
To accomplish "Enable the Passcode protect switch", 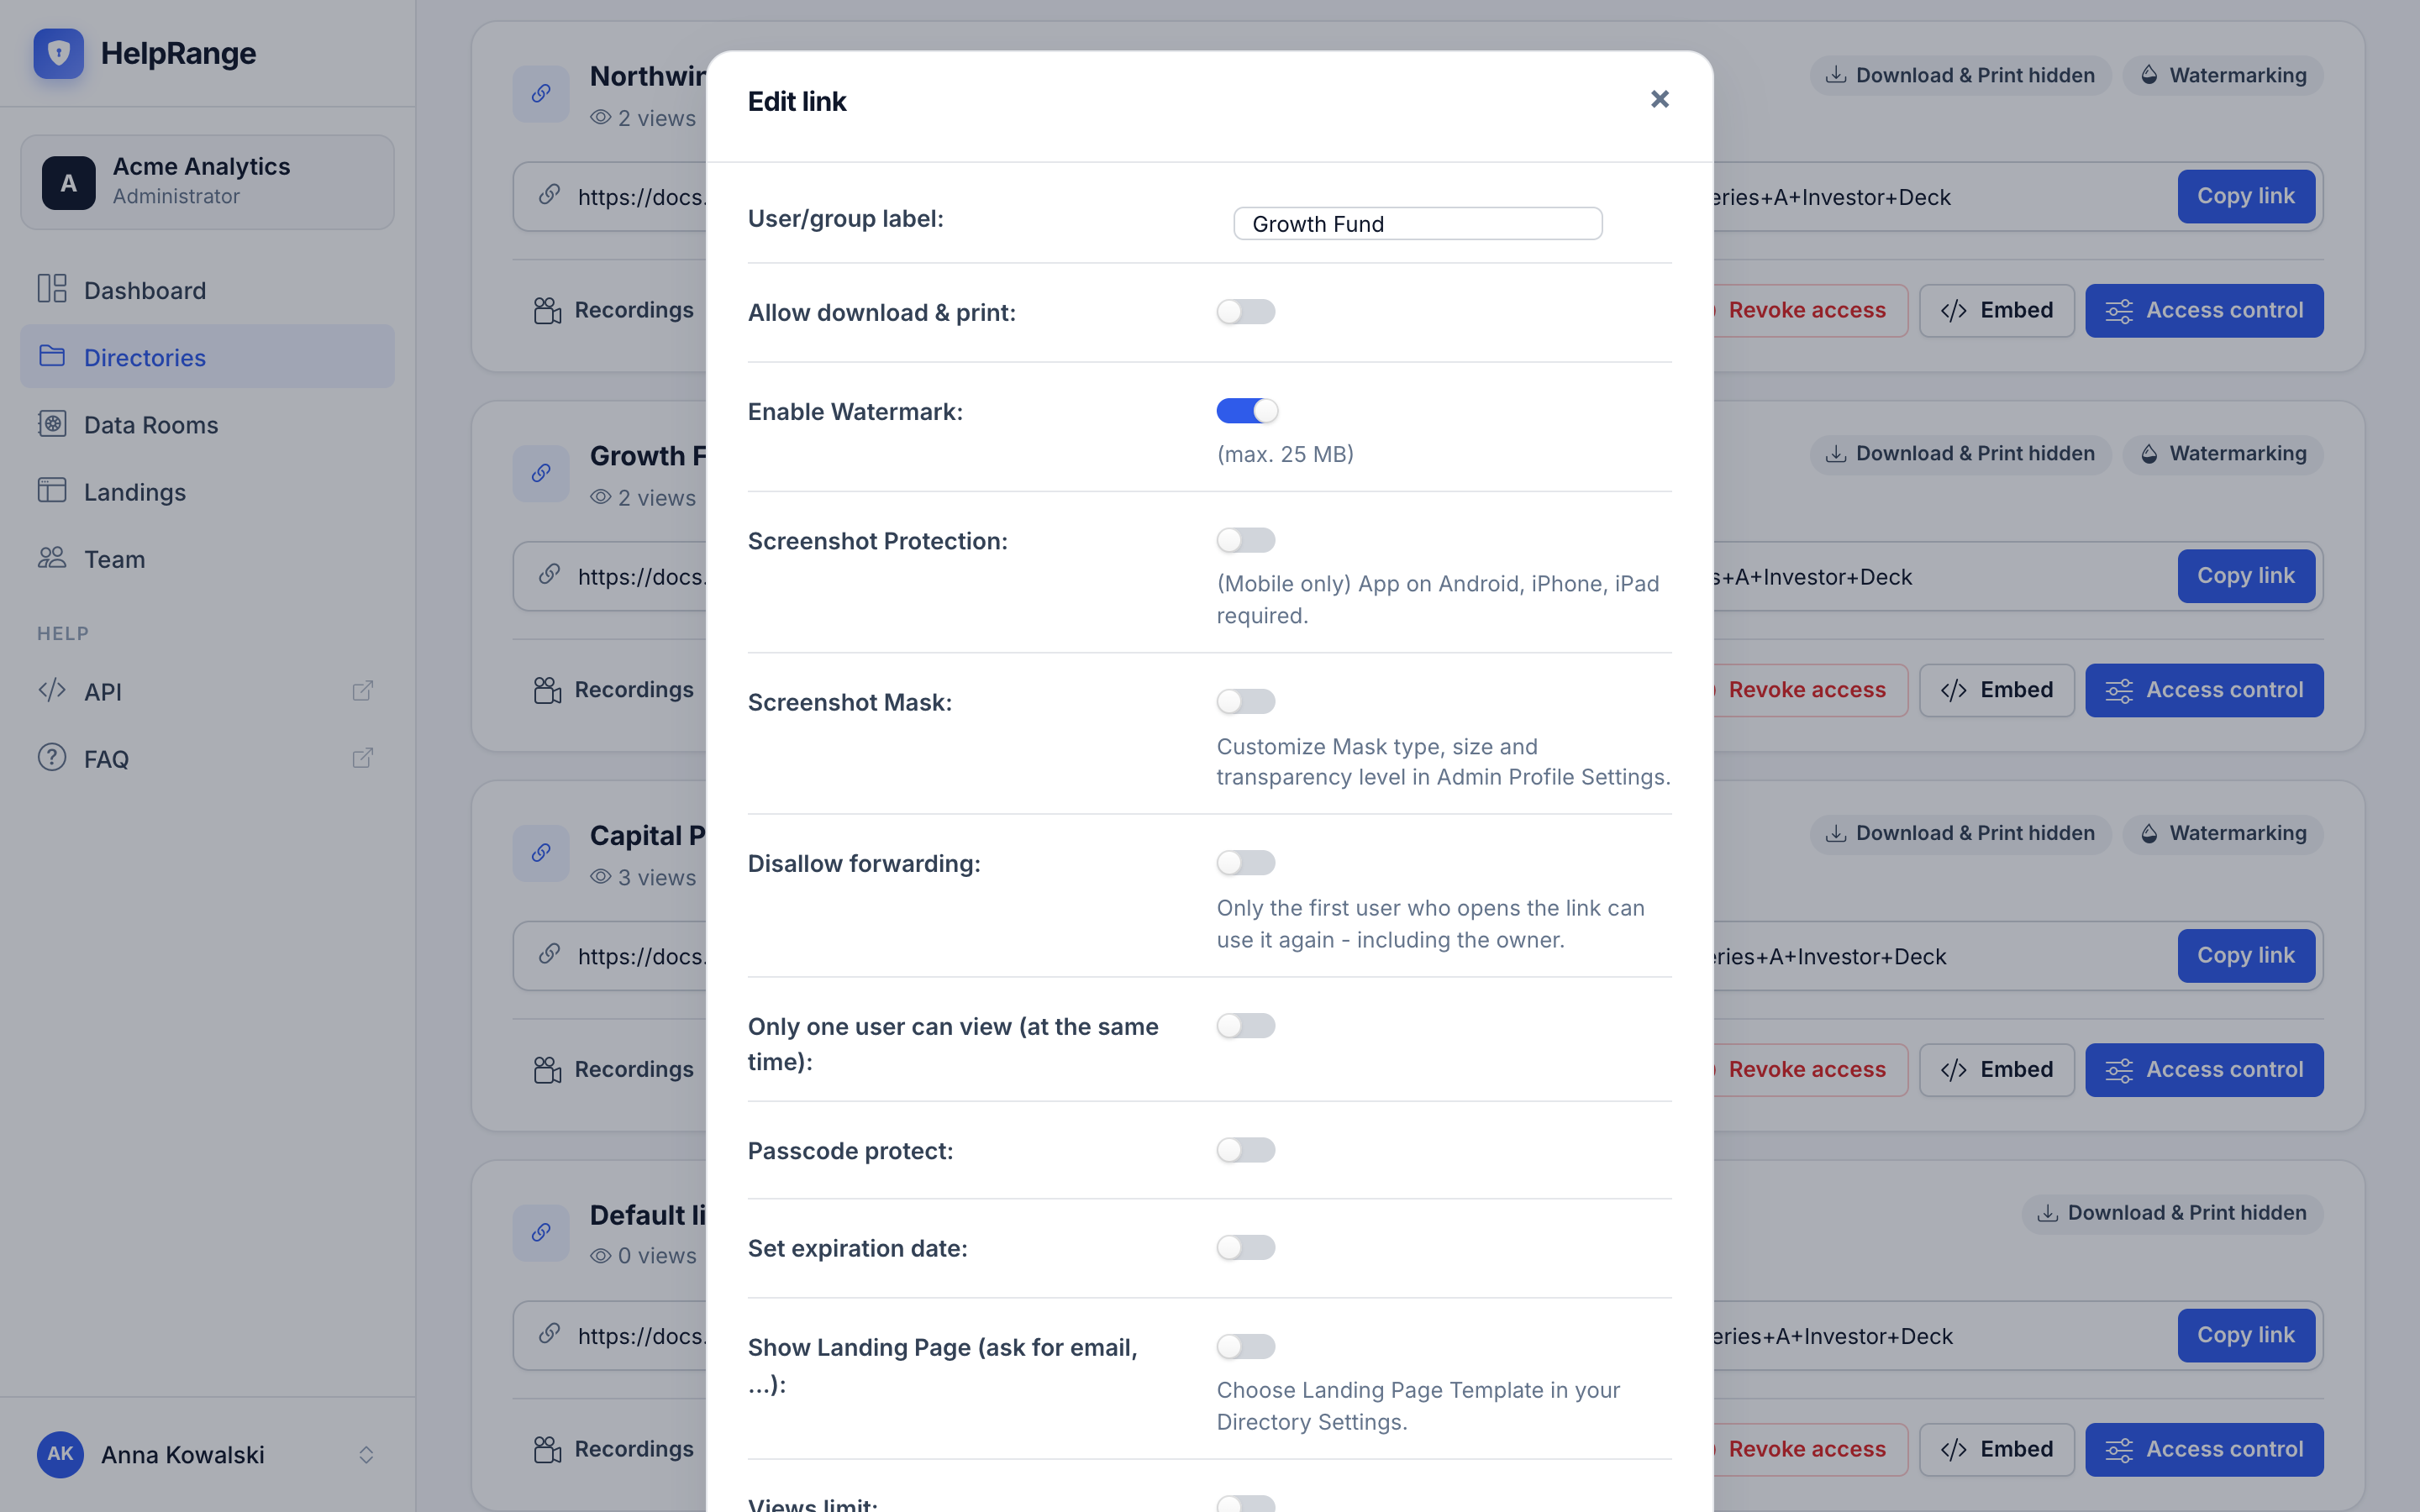I will (1246, 1150).
